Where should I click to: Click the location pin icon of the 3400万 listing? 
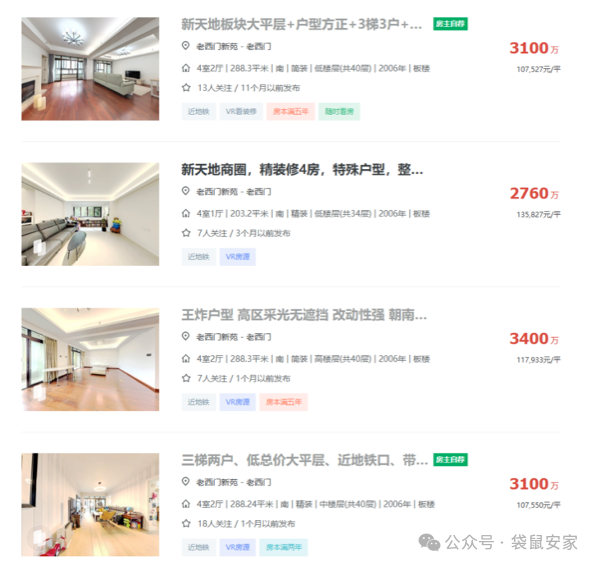point(185,336)
